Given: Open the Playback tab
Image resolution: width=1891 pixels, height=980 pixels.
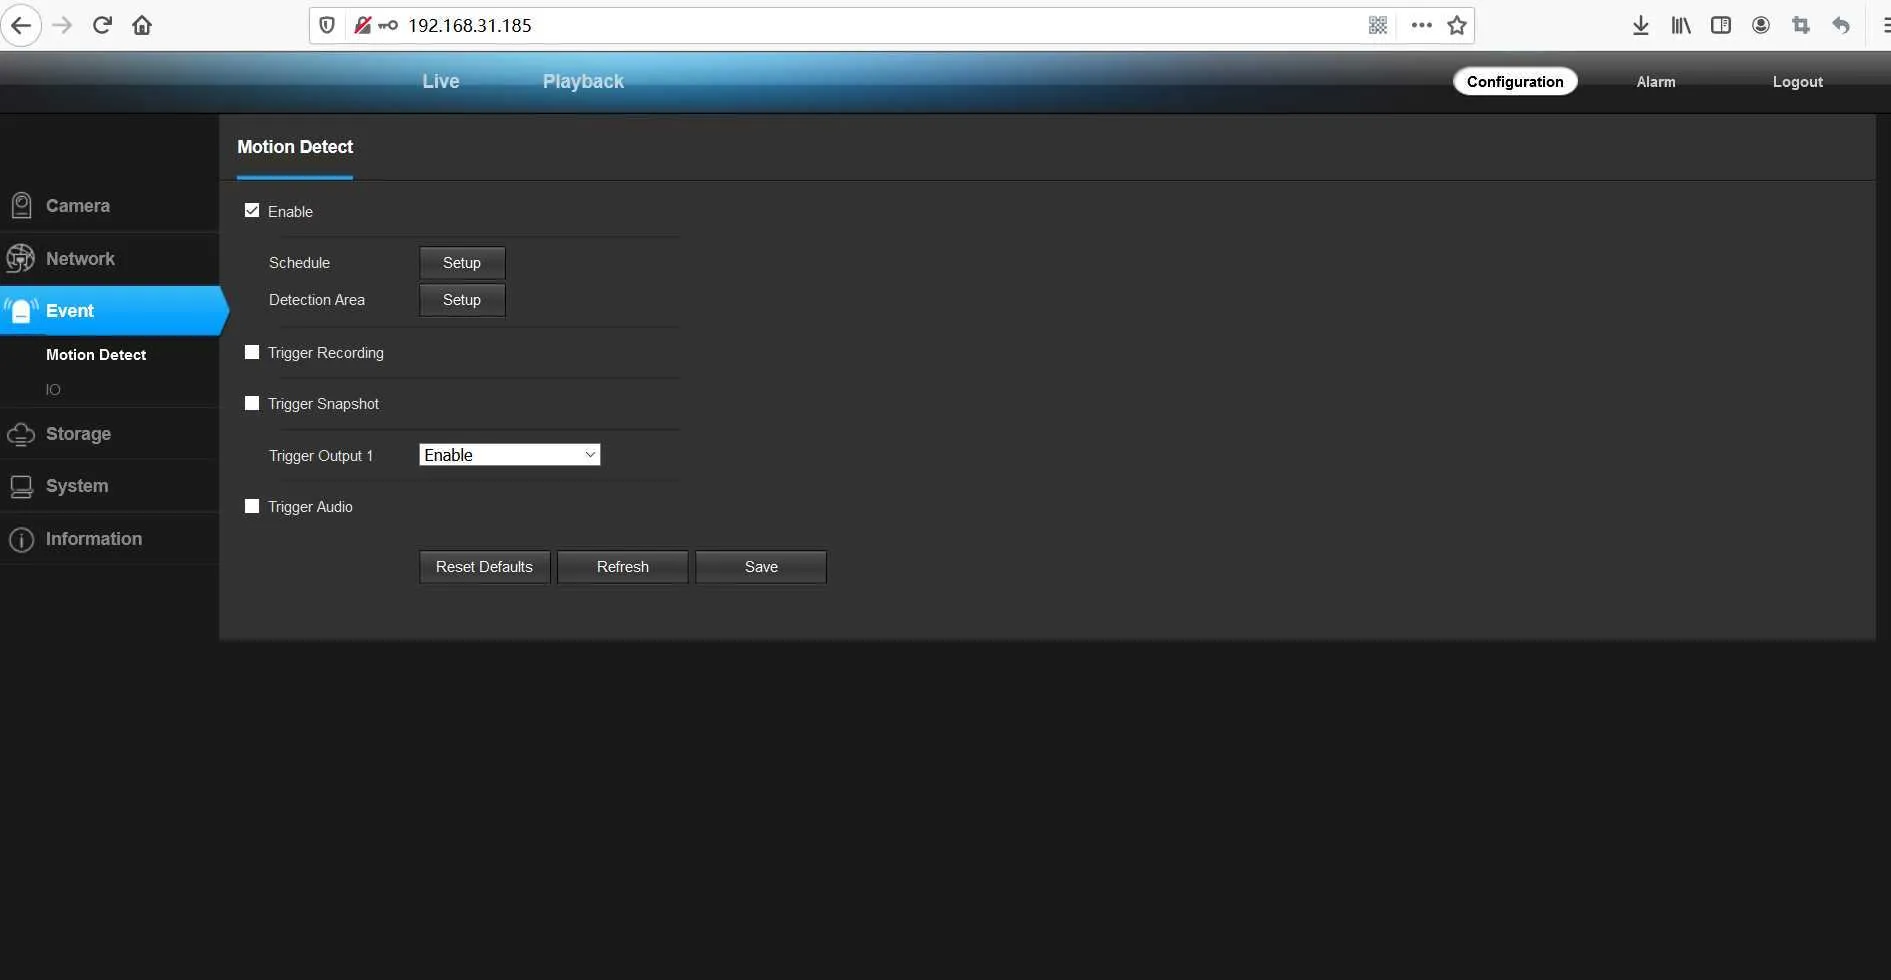Looking at the screenshot, I should [583, 81].
